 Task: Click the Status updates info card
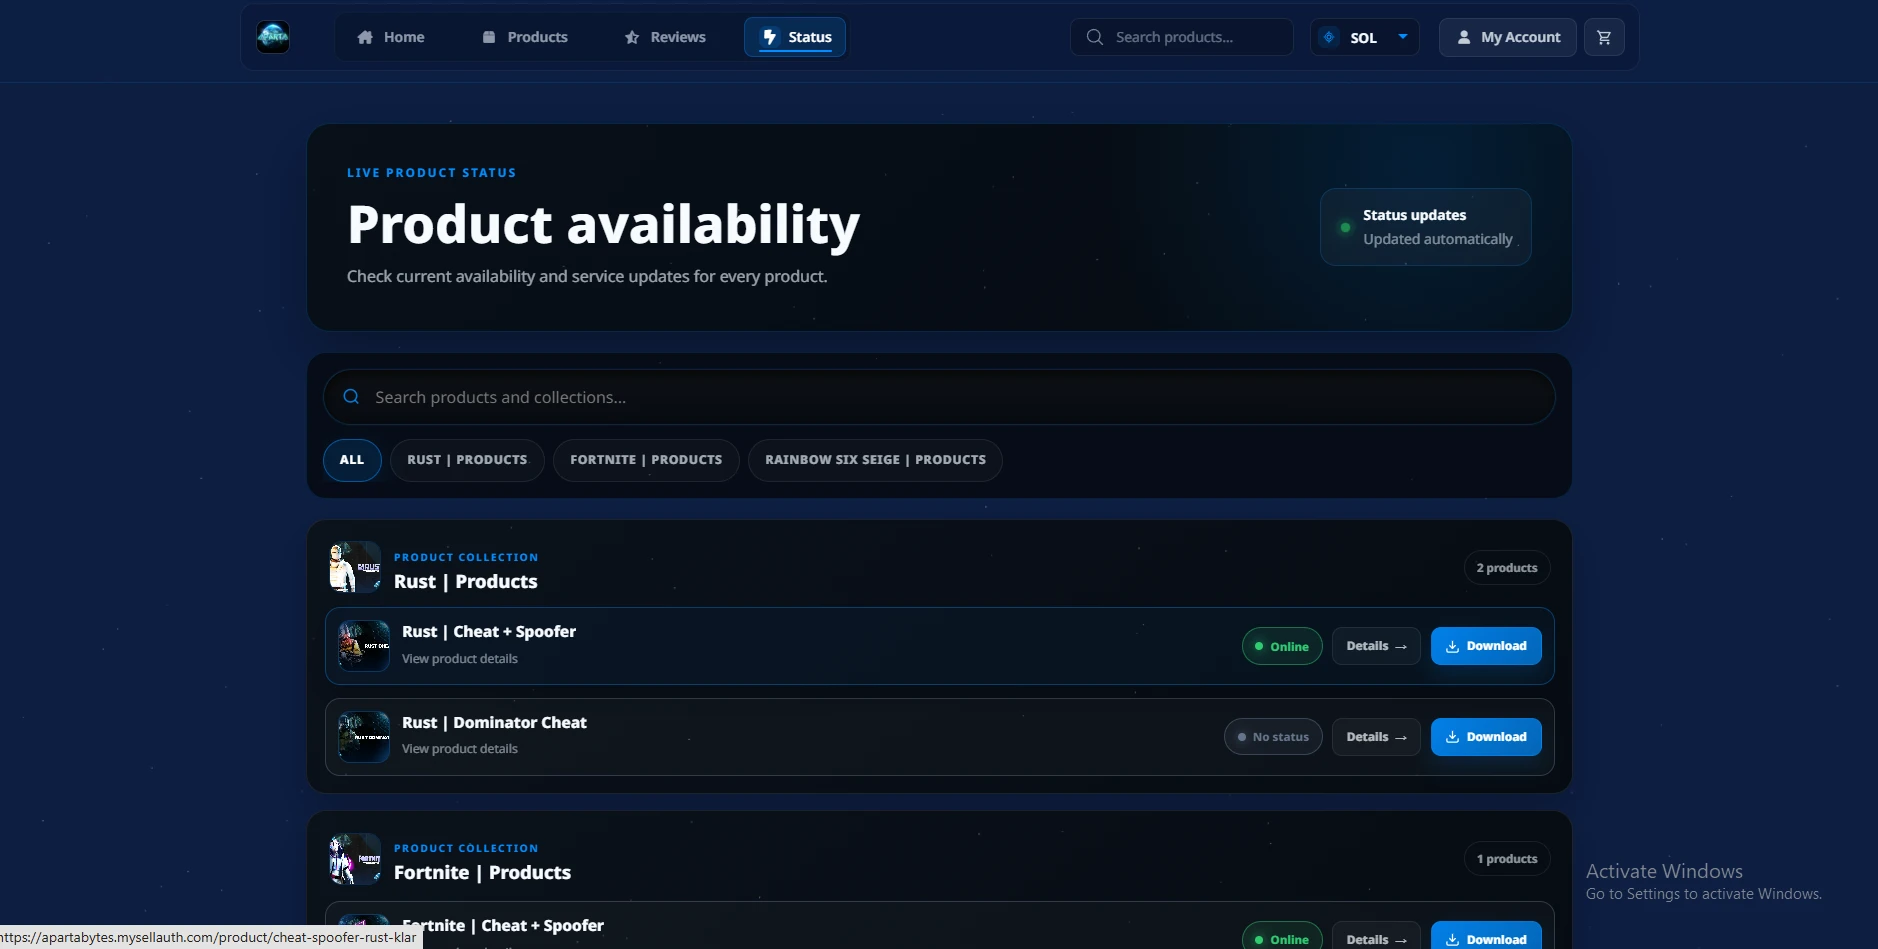pyautogui.click(x=1426, y=227)
